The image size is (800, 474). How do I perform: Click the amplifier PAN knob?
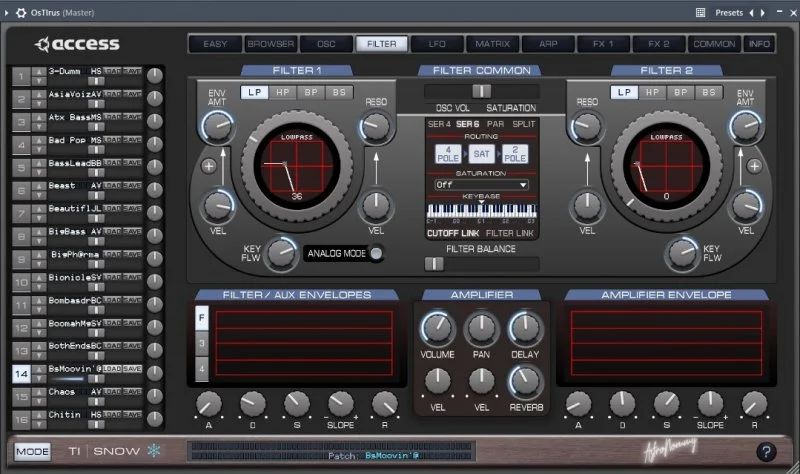click(481, 328)
